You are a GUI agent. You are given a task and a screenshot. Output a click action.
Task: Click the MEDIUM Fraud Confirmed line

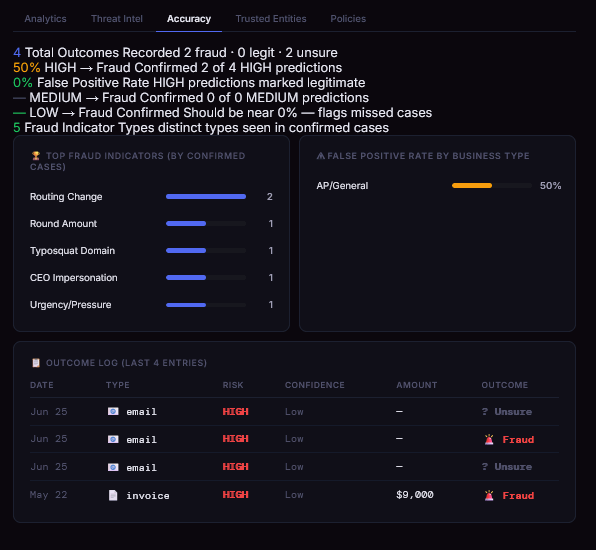(x=191, y=98)
